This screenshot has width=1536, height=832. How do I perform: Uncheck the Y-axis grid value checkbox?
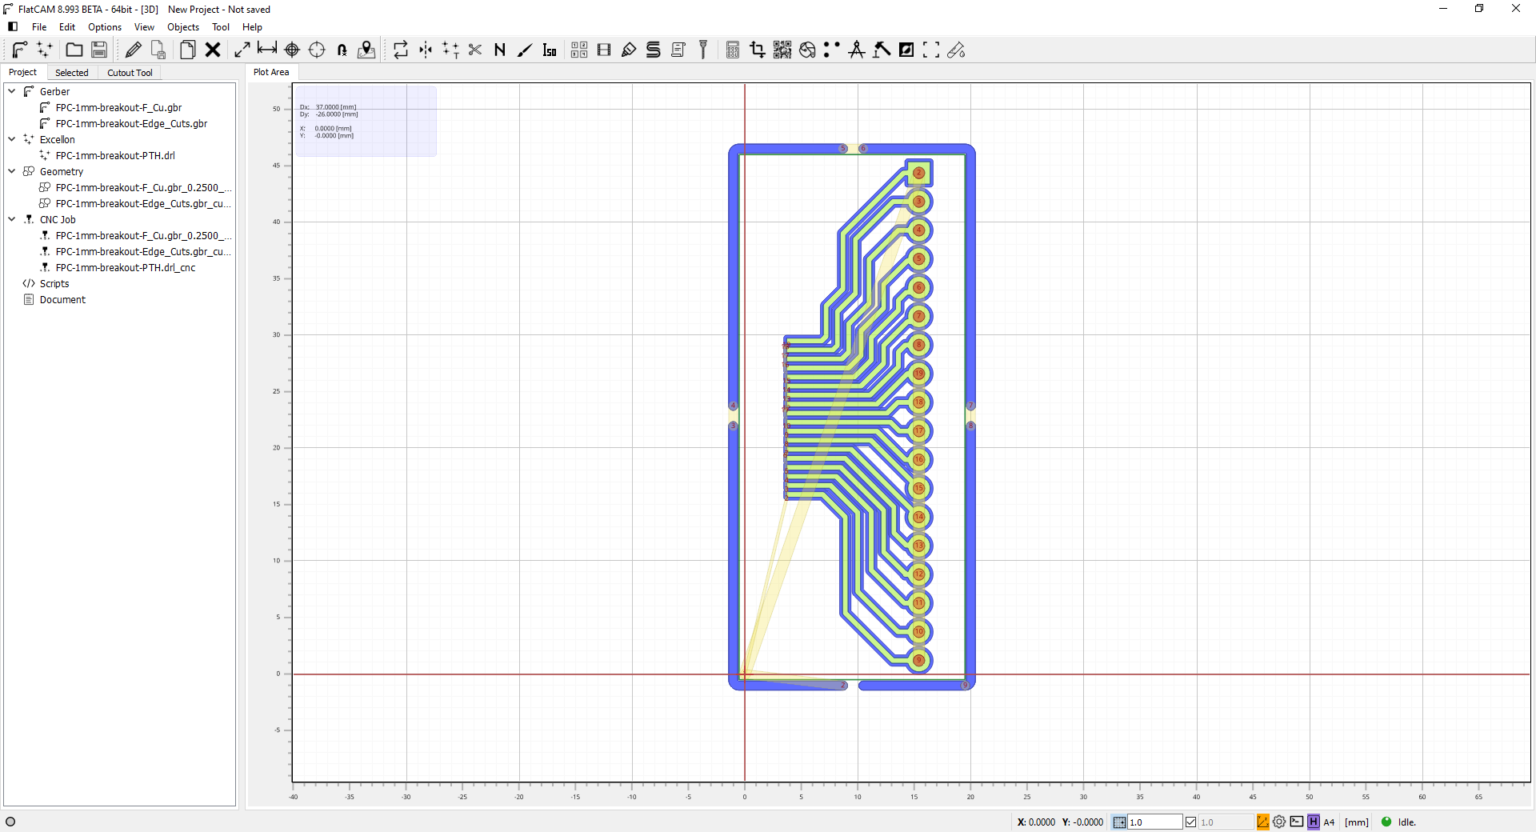[x=1190, y=821]
